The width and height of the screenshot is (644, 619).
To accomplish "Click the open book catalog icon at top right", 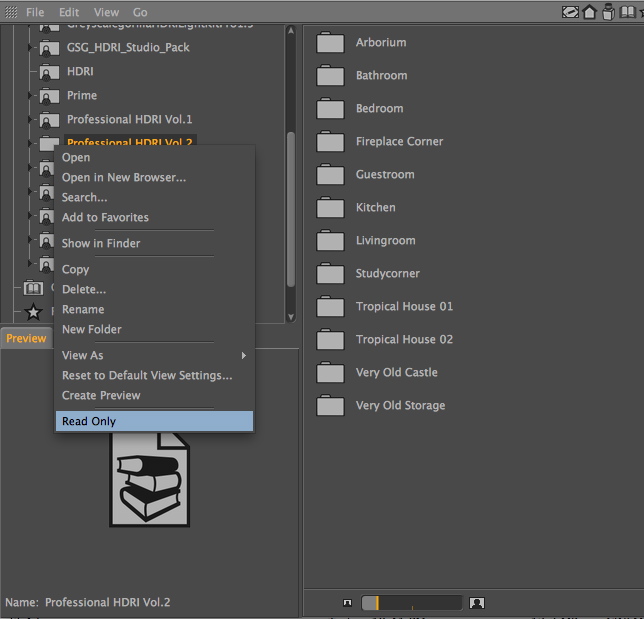I will click(628, 12).
